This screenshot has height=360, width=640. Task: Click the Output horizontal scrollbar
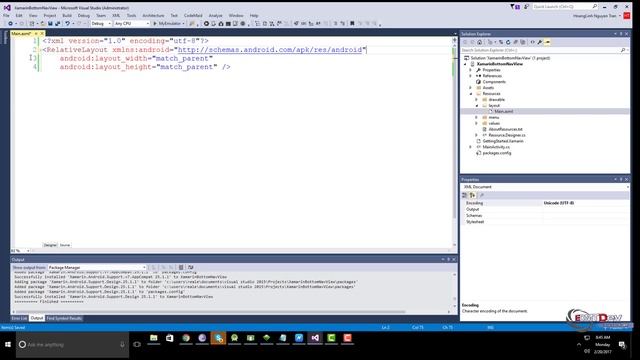211,312
